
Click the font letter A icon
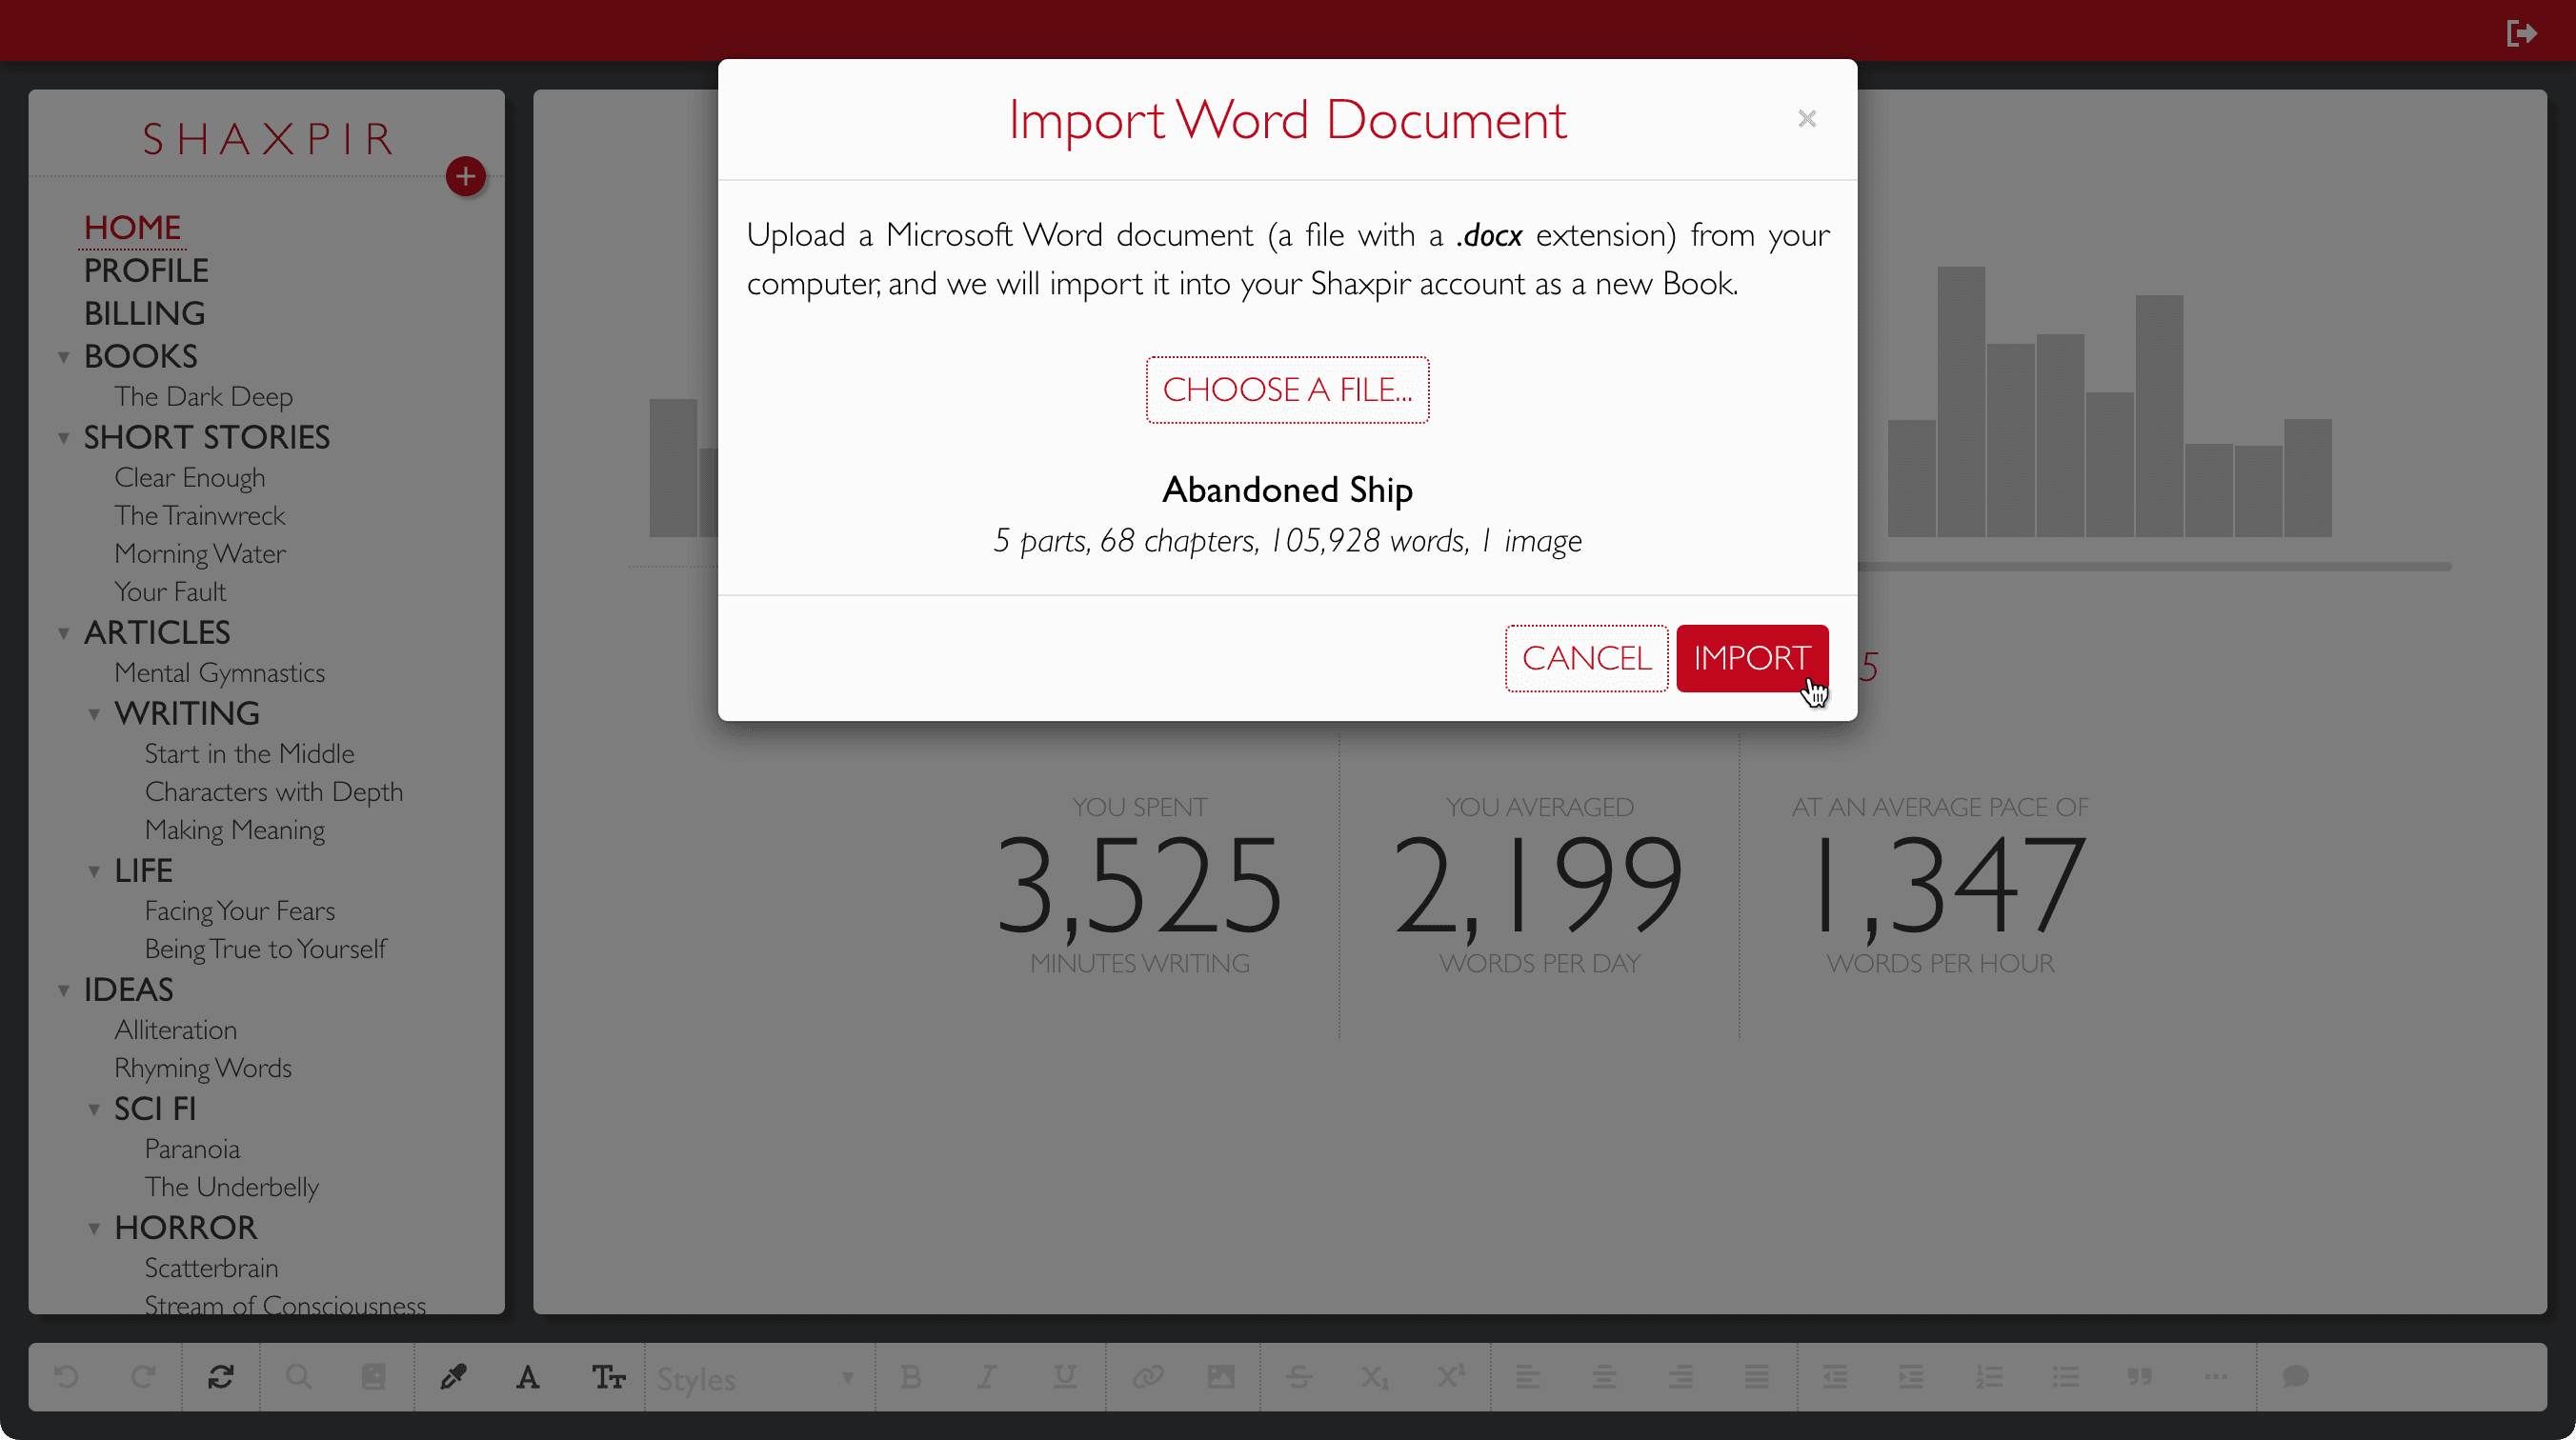coord(528,1377)
